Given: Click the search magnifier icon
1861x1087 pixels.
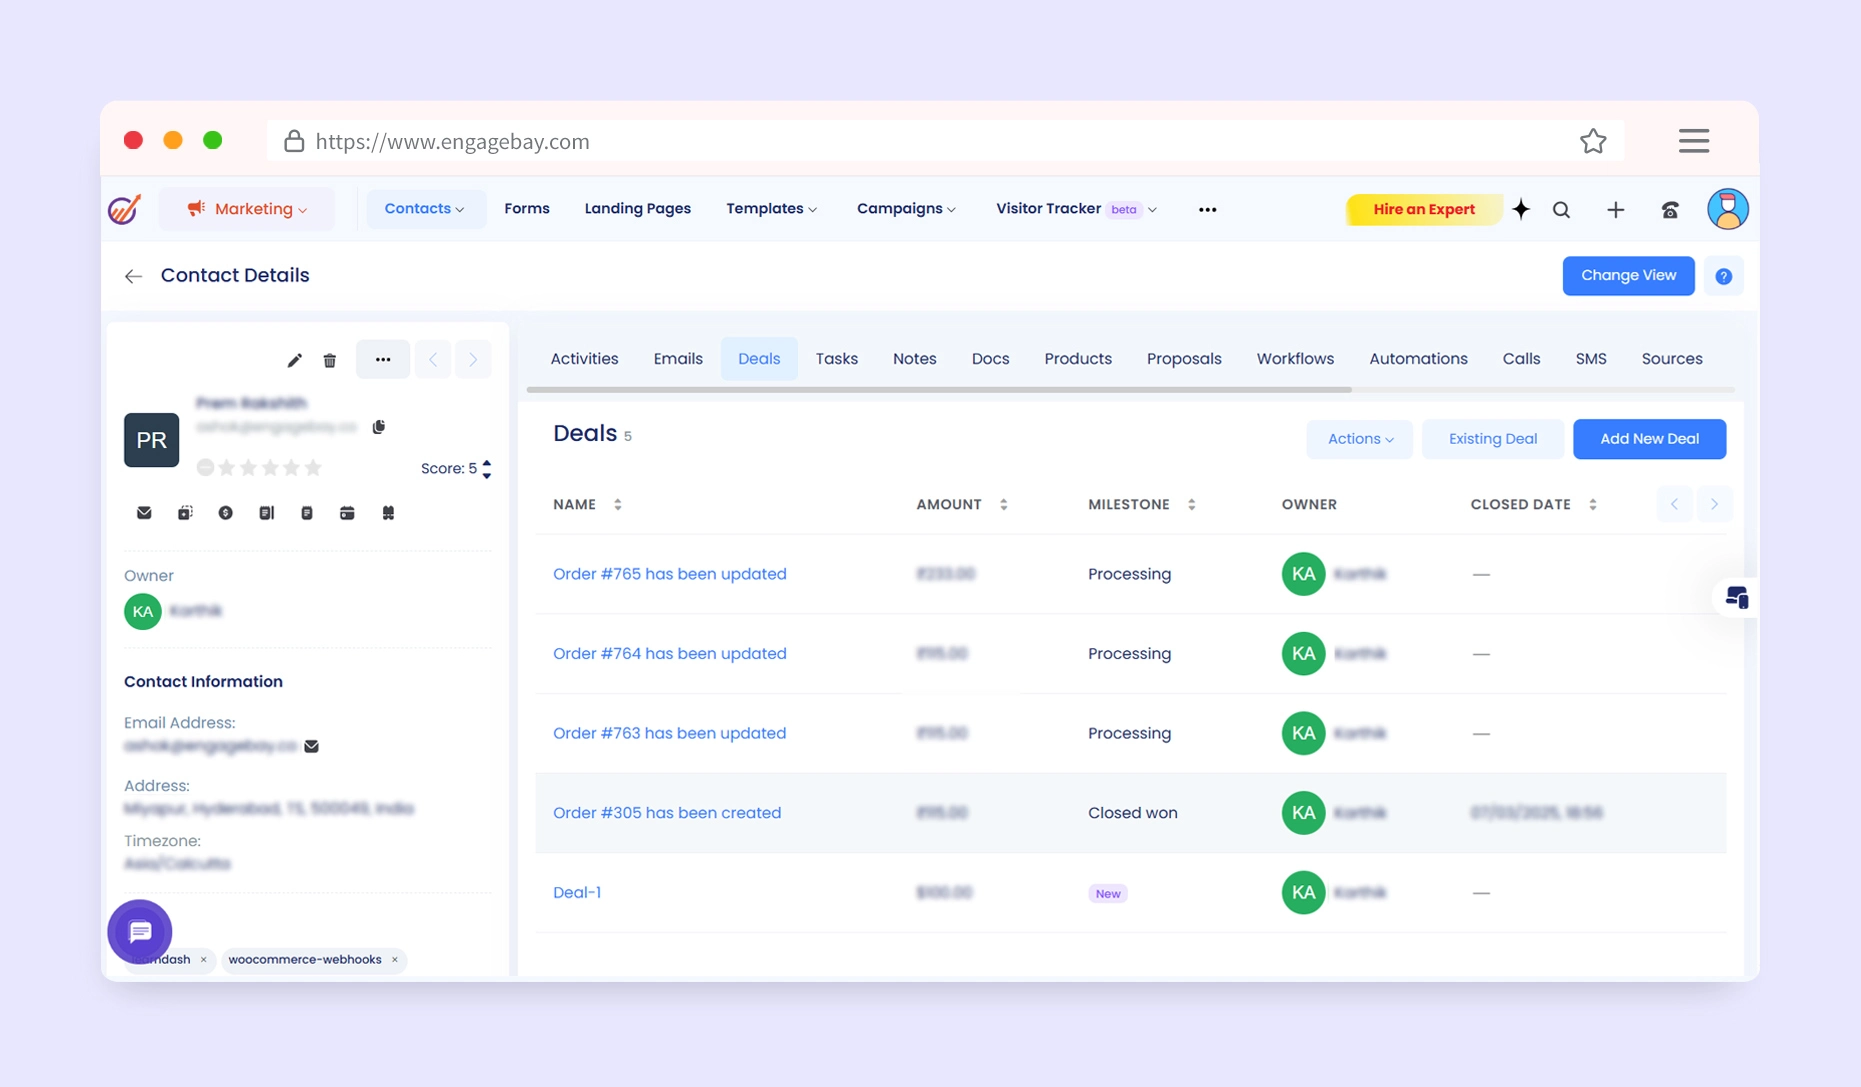Looking at the screenshot, I should coord(1561,210).
